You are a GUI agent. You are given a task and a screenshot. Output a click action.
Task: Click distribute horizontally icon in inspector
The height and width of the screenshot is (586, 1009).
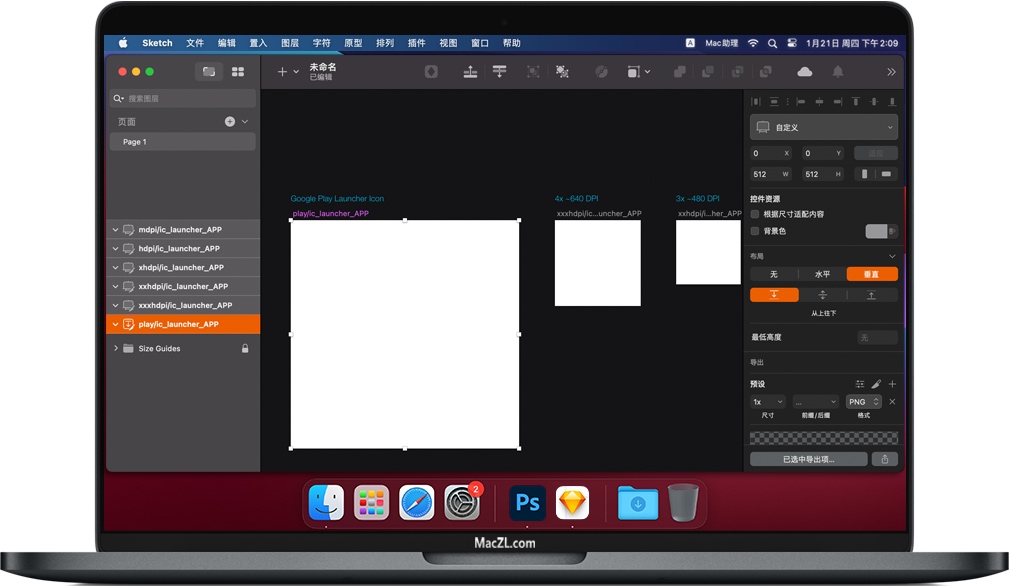(x=756, y=102)
